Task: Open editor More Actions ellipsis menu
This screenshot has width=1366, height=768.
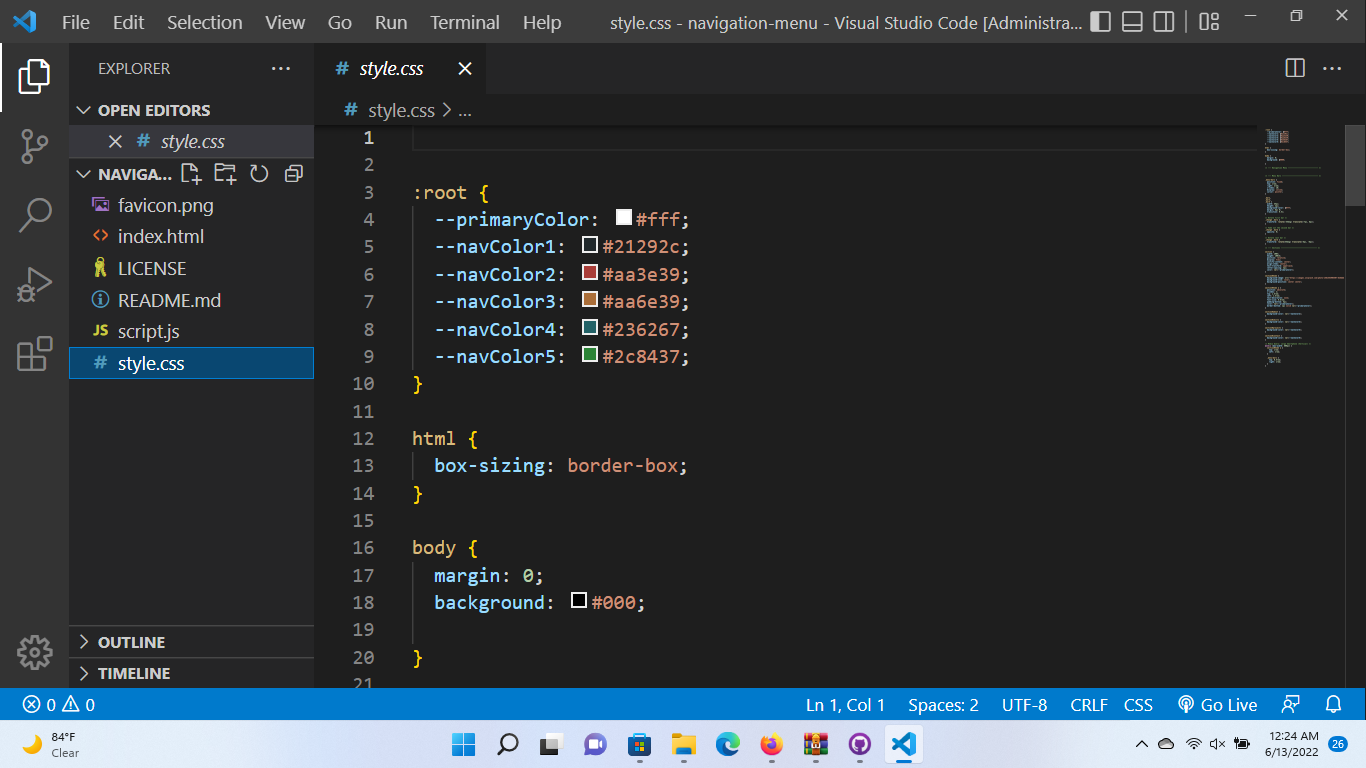Action: [x=1332, y=68]
